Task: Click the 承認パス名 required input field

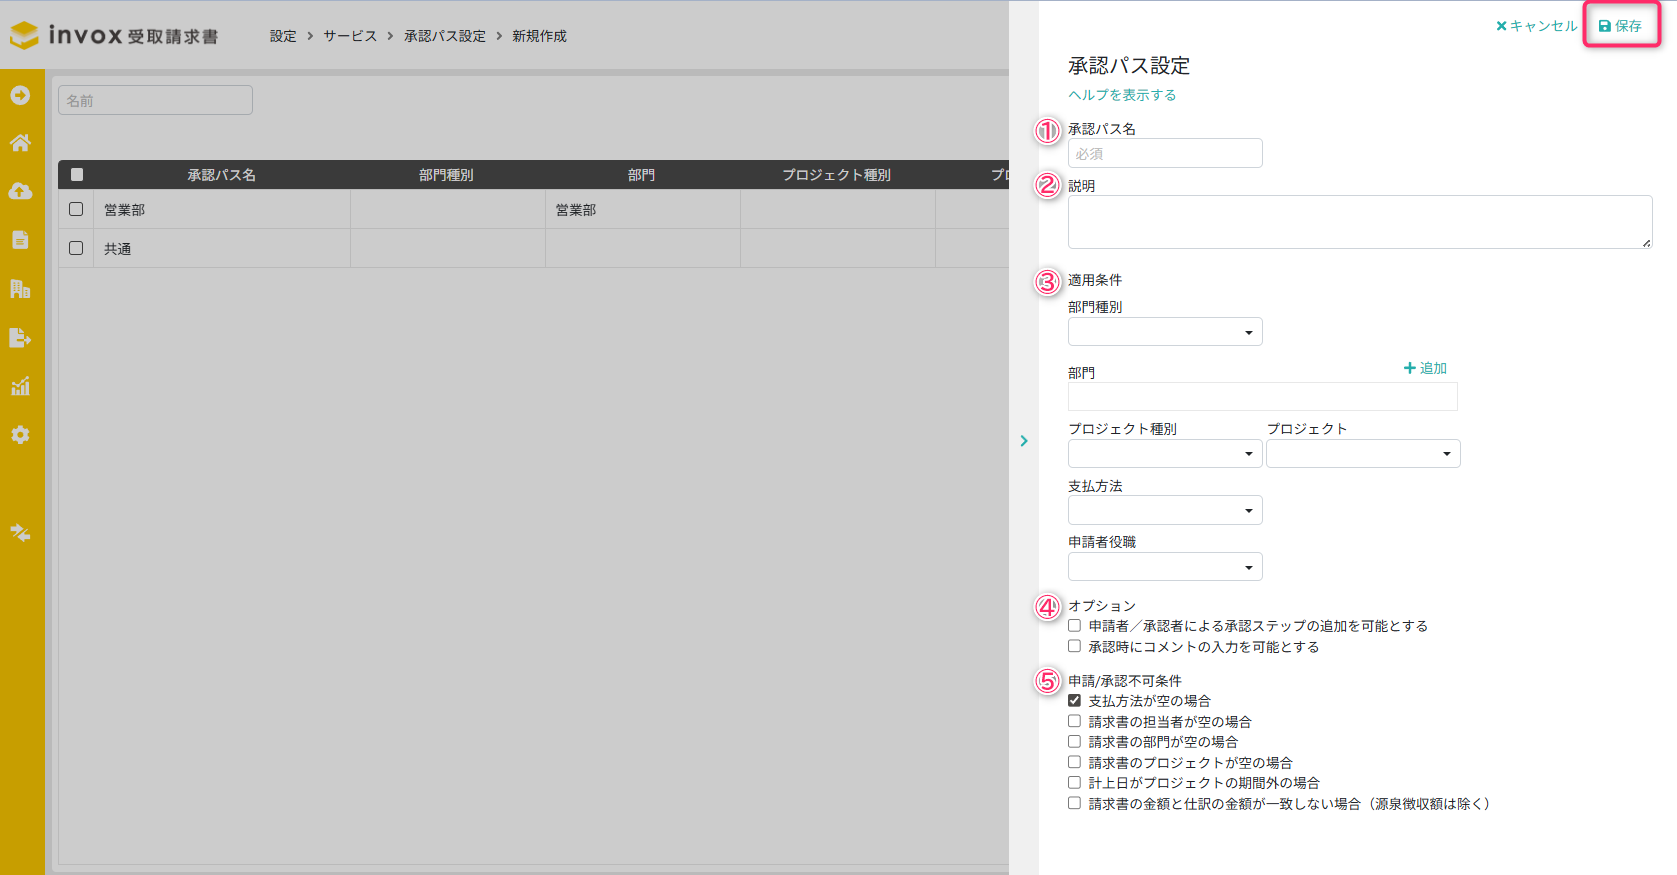Action: pyautogui.click(x=1165, y=153)
